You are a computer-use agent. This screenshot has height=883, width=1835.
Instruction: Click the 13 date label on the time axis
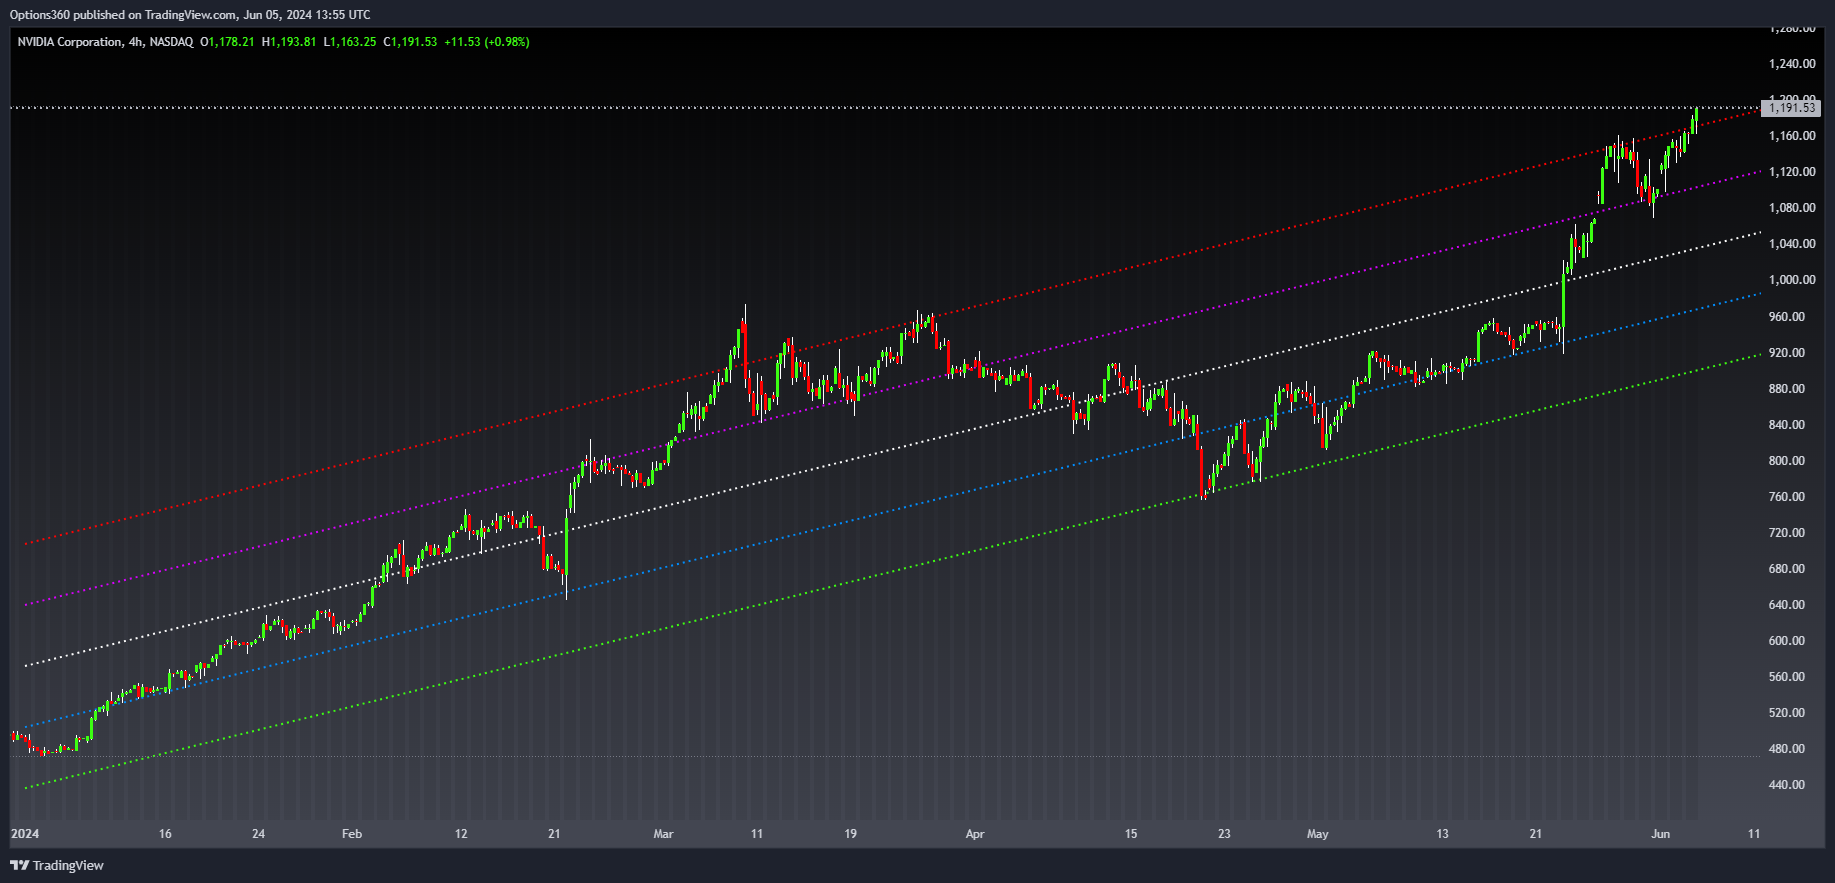pos(1442,834)
